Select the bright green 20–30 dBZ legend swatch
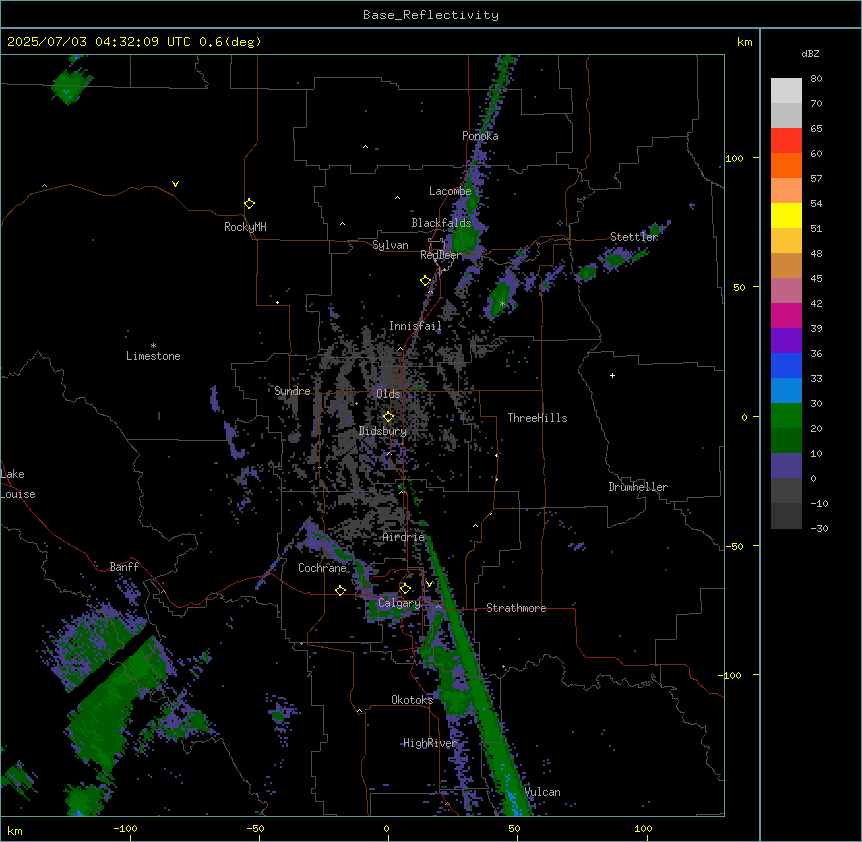The height and width of the screenshot is (842, 862). [x=786, y=416]
